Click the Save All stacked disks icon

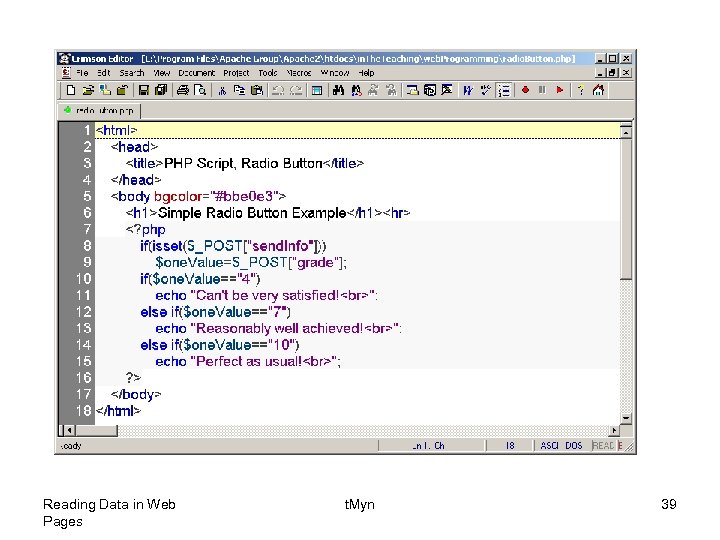click(x=161, y=90)
